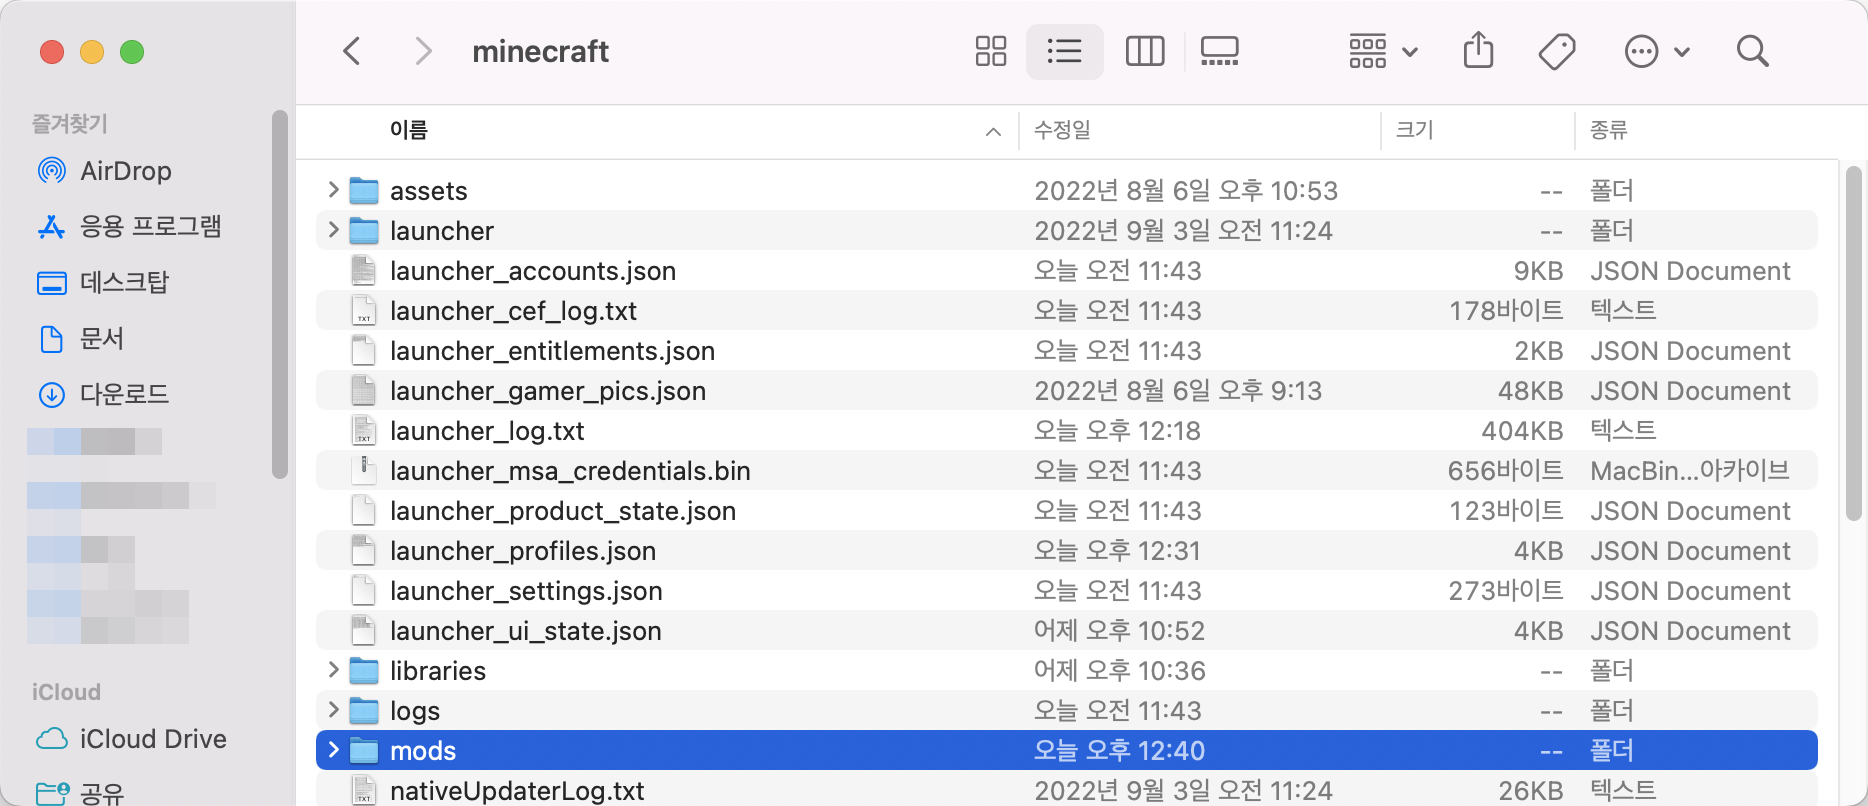The image size is (1868, 806).
Task: Click the file list vertical scrollbar
Action: coord(1854,343)
